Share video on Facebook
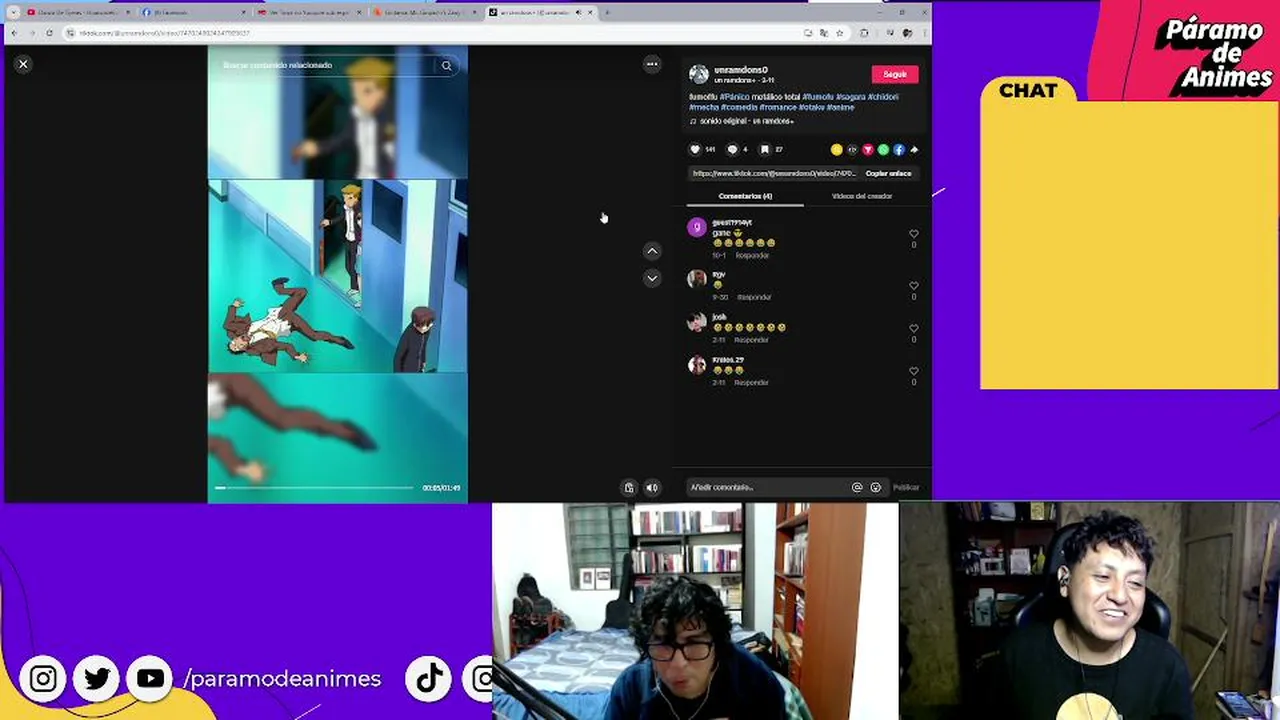This screenshot has height=720, width=1280. [898, 149]
